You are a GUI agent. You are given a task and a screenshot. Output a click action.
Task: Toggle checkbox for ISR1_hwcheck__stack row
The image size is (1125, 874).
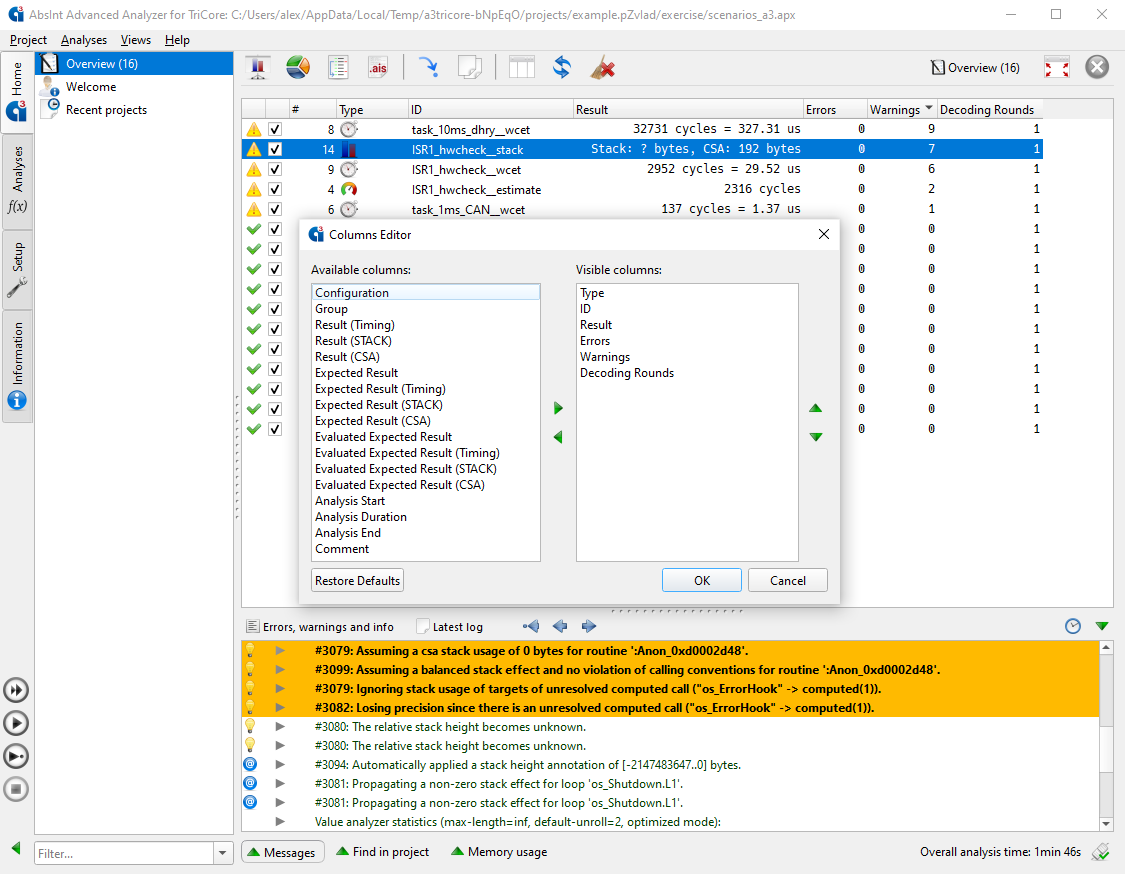(275, 149)
